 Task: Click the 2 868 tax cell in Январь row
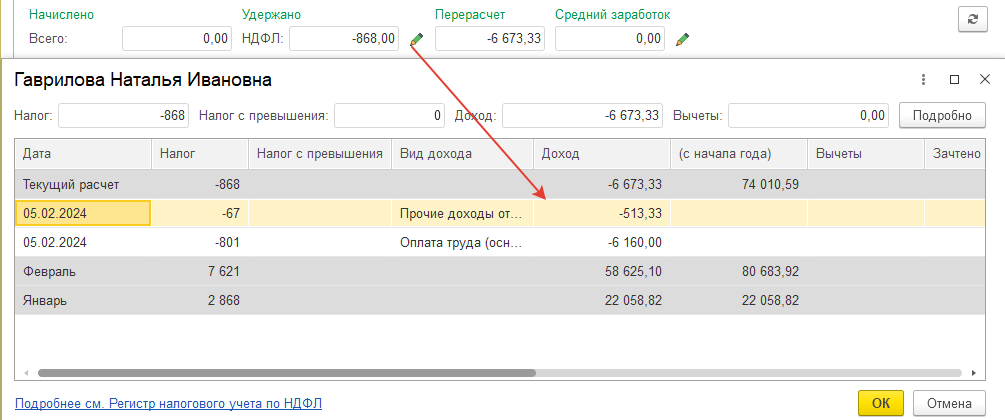(200, 301)
